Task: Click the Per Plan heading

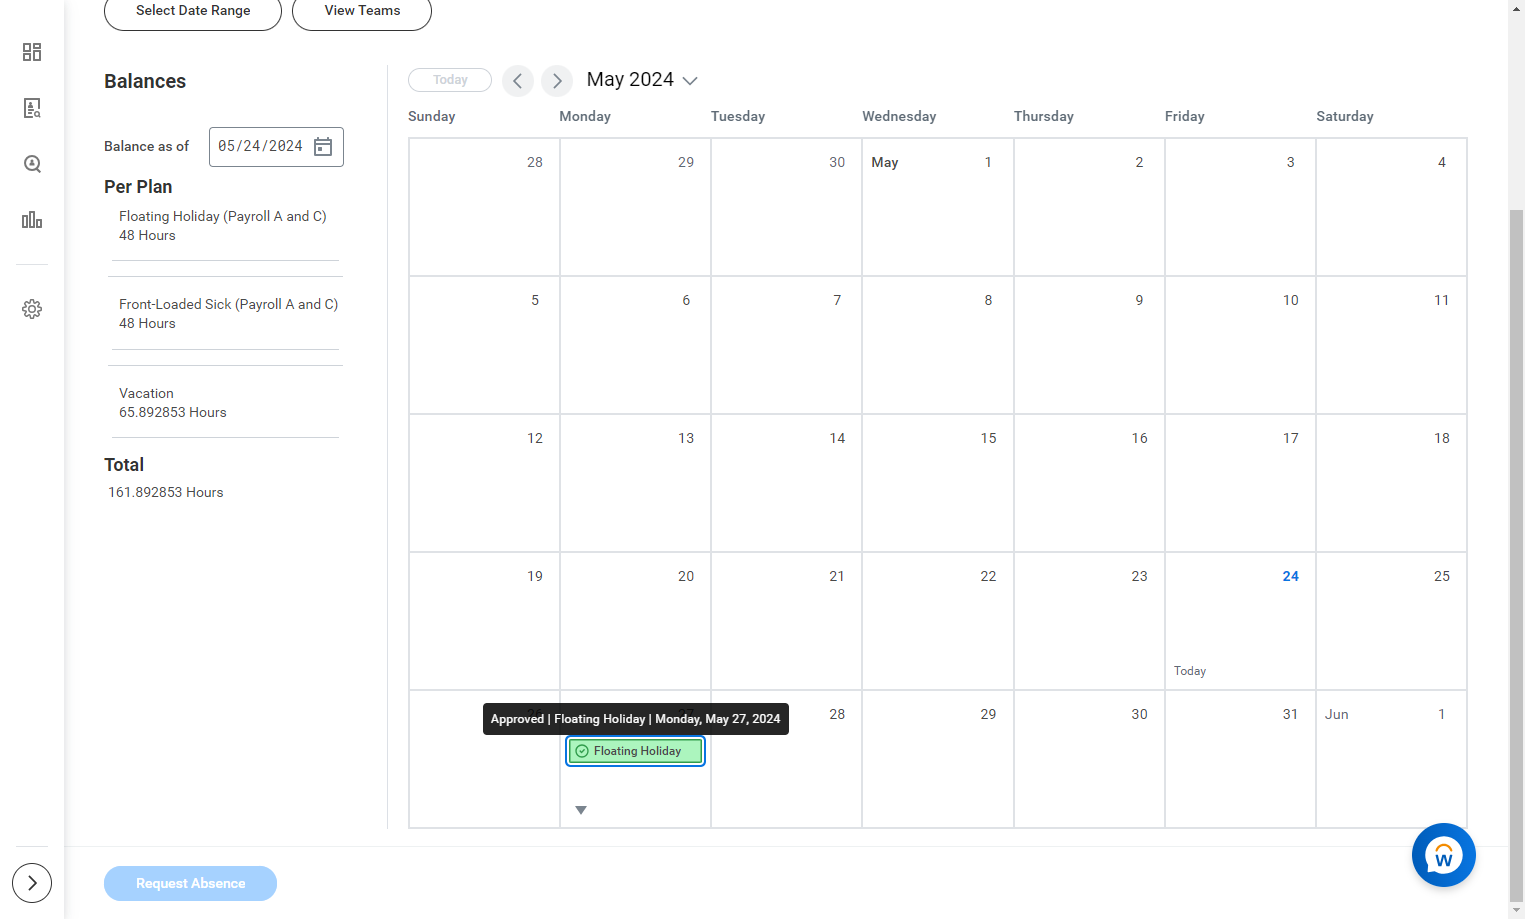Action: (x=138, y=187)
